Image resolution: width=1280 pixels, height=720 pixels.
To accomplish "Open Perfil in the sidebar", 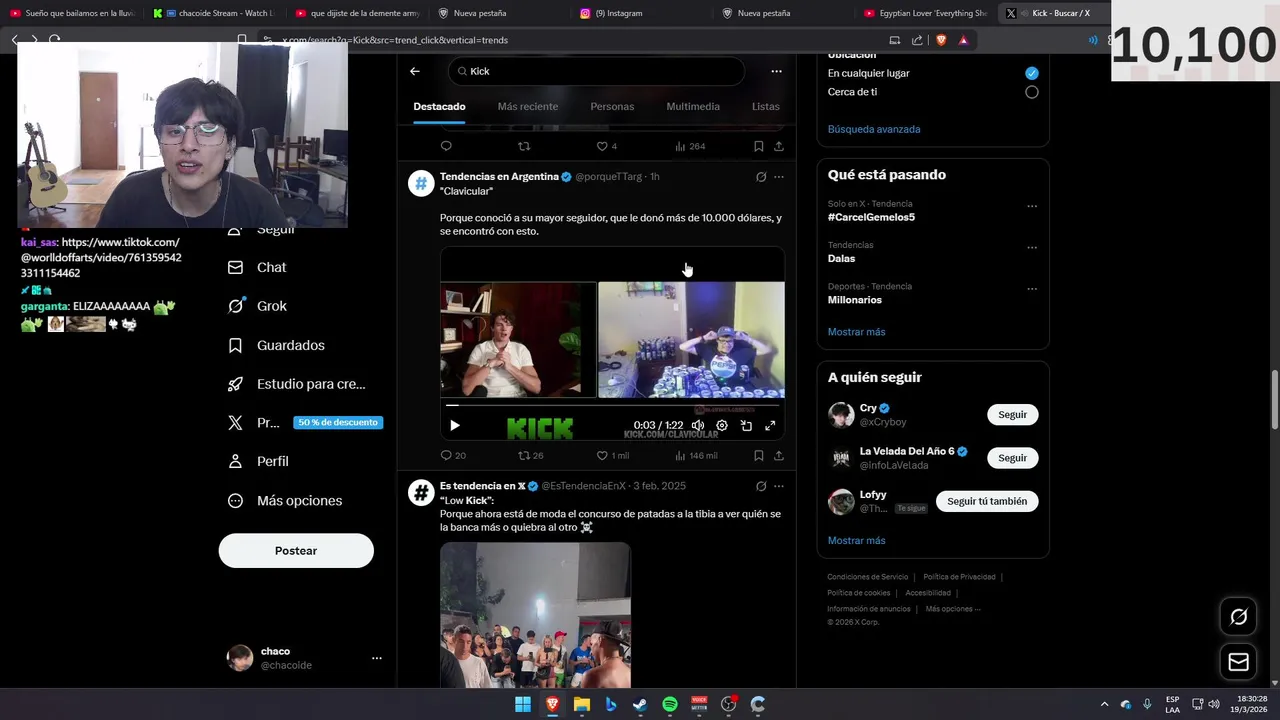I will point(258,461).
